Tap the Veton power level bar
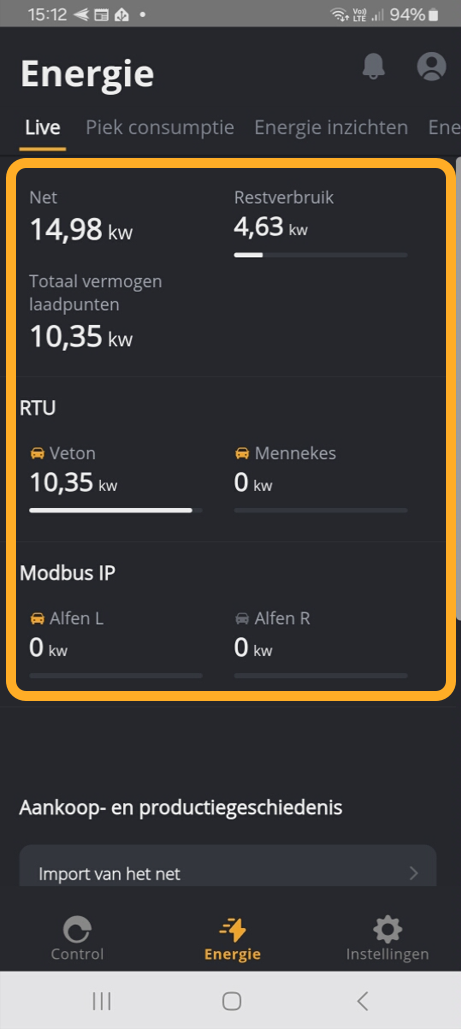Screen dimensions: 461x1029 [x=116, y=510]
